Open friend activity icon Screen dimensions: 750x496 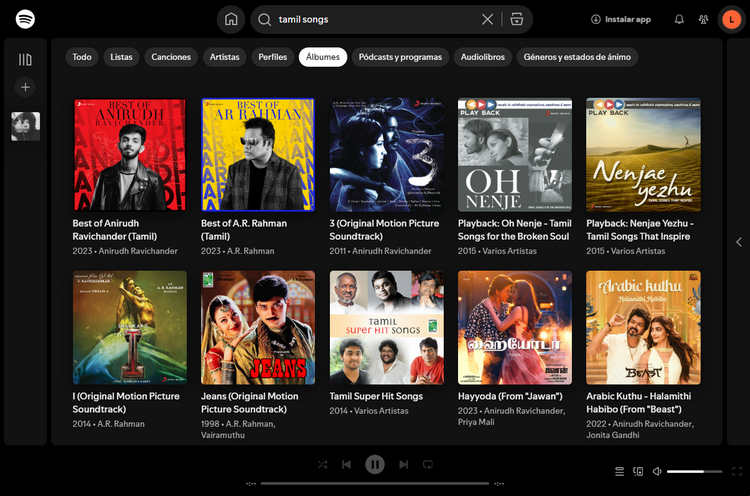pos(703,19)
